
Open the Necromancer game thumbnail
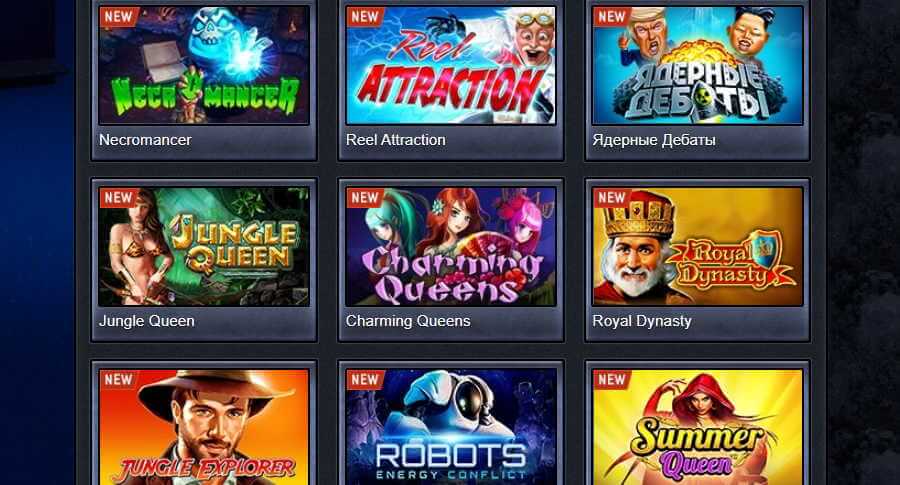(x=204, y=65)
